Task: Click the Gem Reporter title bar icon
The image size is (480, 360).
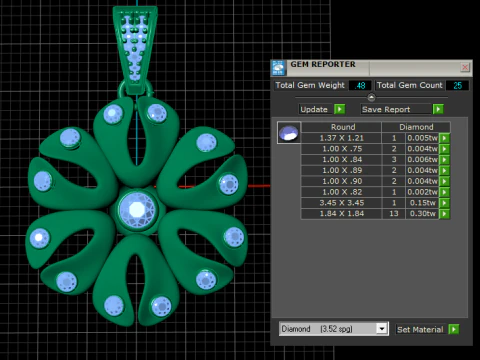Action: pos(278,68)
